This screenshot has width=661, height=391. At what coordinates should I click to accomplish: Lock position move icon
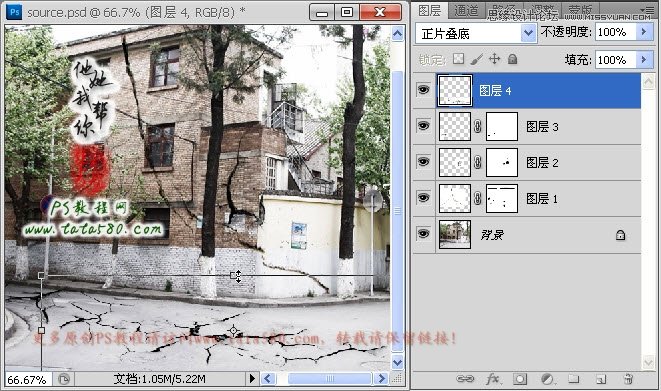coord(494,59)
